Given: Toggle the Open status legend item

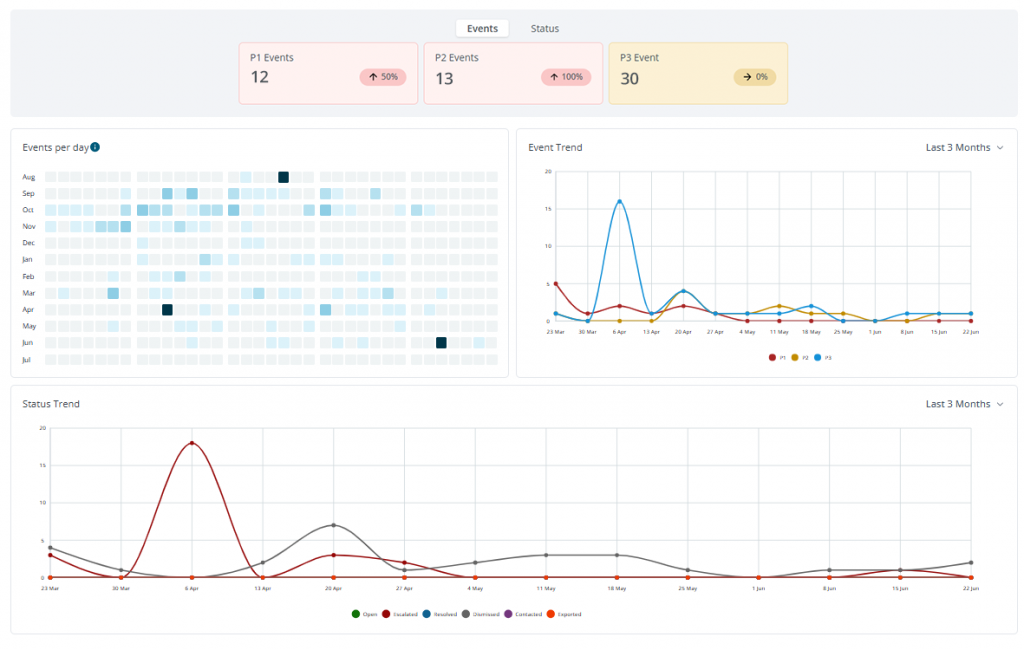Looking at the screenshot, I should point(364,614).
